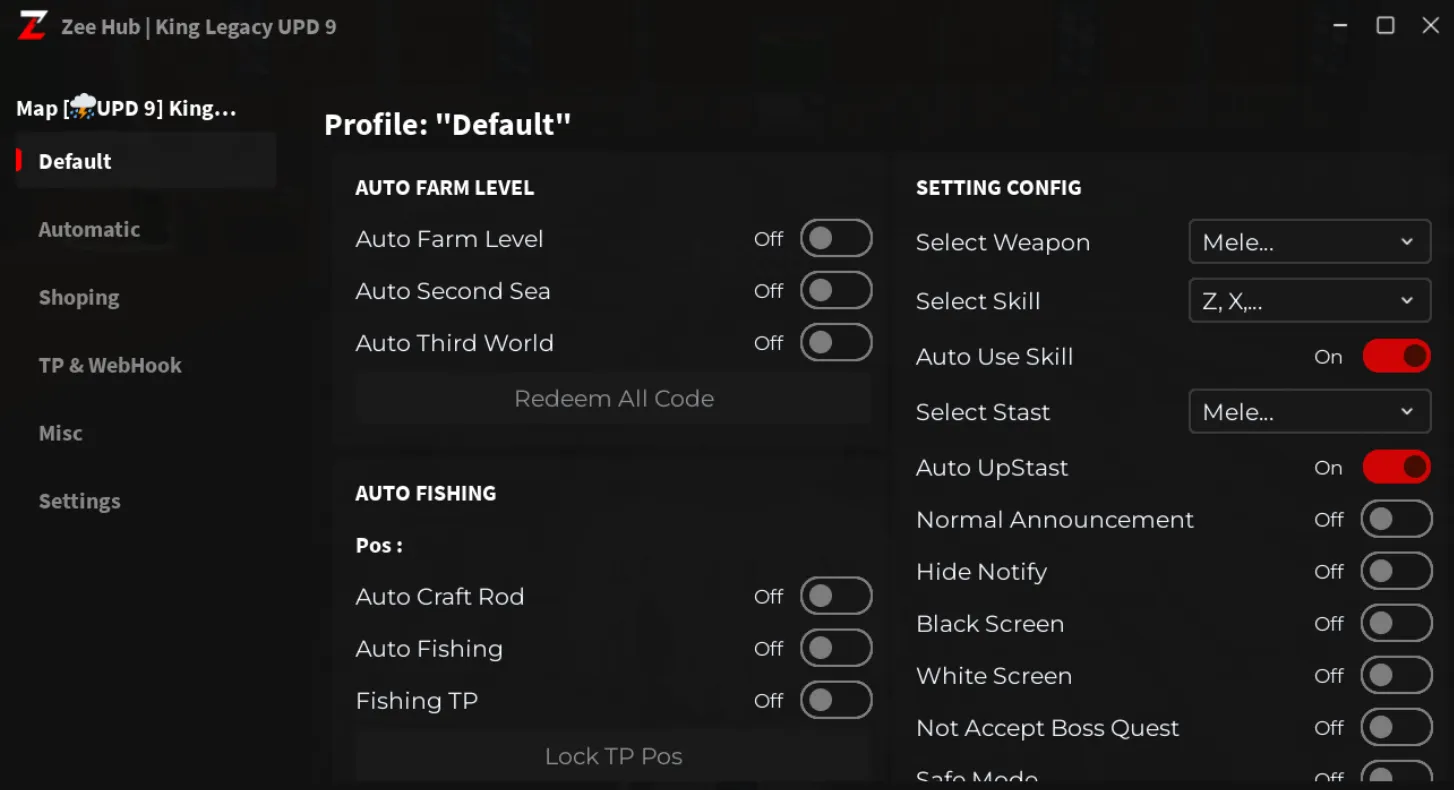
Task: Open the Select Stast dropdown
Action: click(1309, 412)
